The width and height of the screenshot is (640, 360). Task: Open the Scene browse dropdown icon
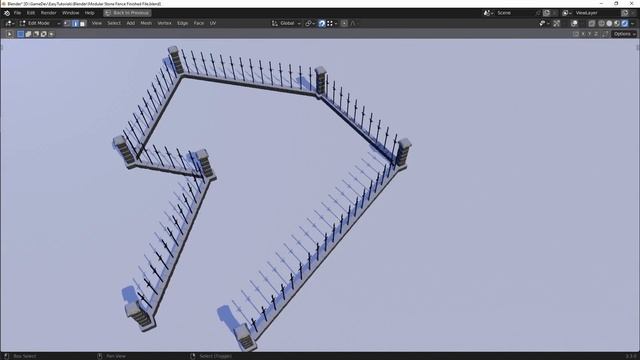[488, 13]
